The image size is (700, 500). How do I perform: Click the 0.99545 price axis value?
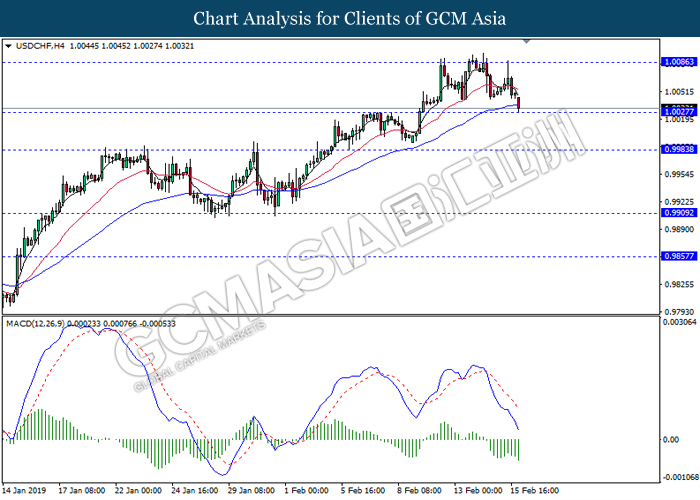[x=679, y=174]
